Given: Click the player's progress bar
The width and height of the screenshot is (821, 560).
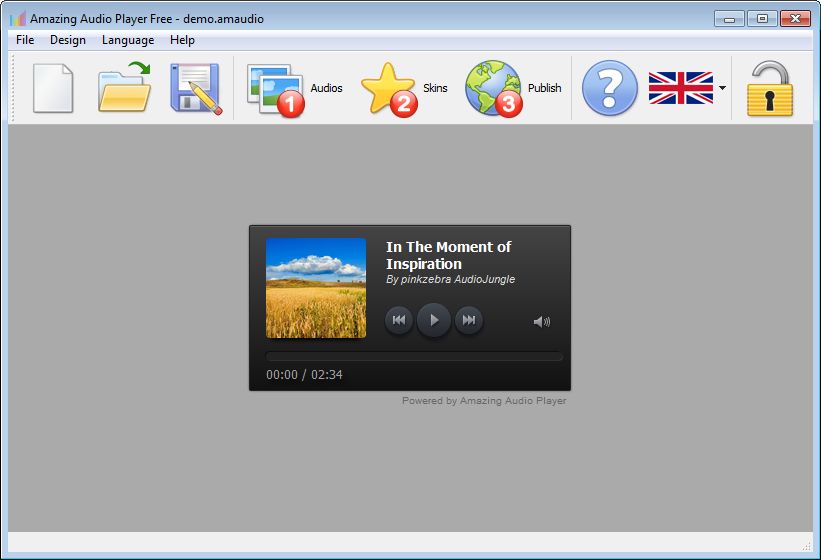Looking at the screenshot, I should (414, 357).
